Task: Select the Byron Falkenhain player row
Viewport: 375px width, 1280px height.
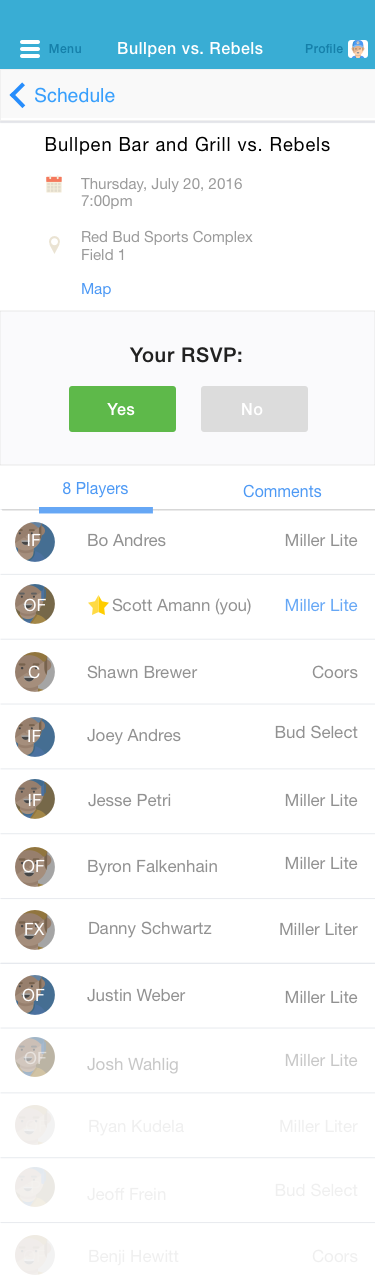Action: [x=187, y=866]
